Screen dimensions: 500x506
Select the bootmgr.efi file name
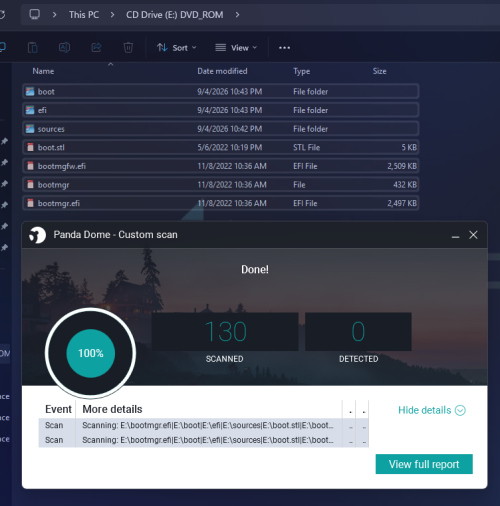[59, 203]
